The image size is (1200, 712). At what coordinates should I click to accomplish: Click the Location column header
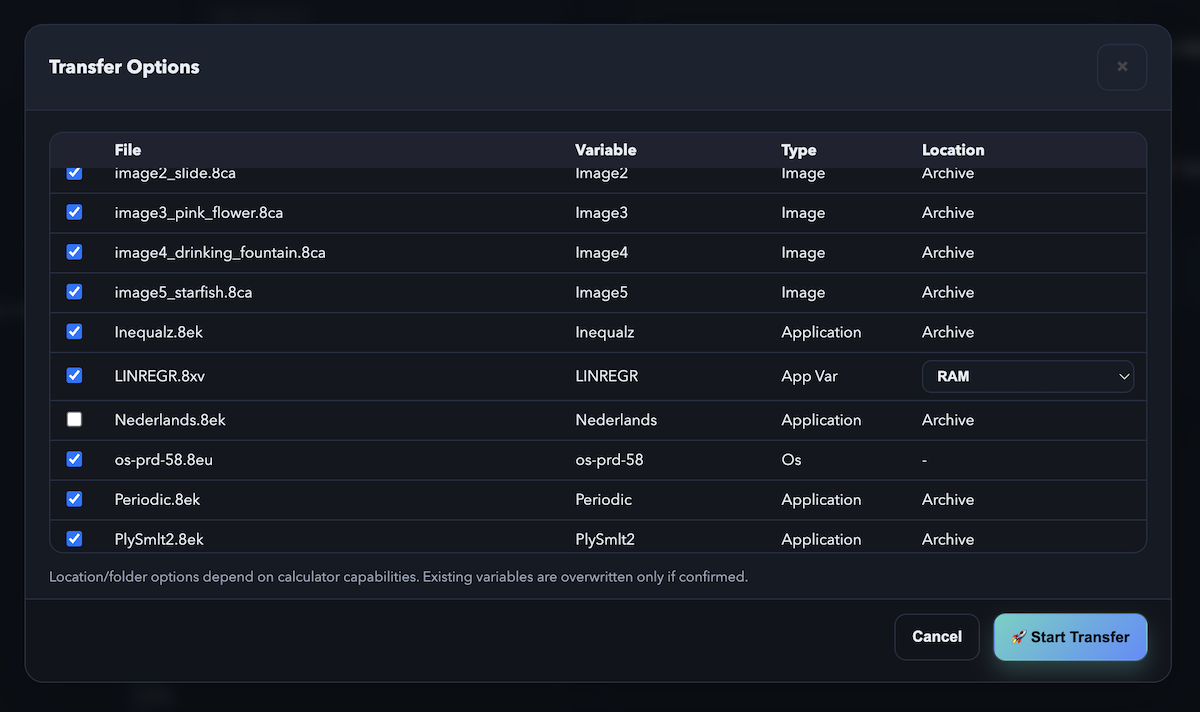pos(952,150)
